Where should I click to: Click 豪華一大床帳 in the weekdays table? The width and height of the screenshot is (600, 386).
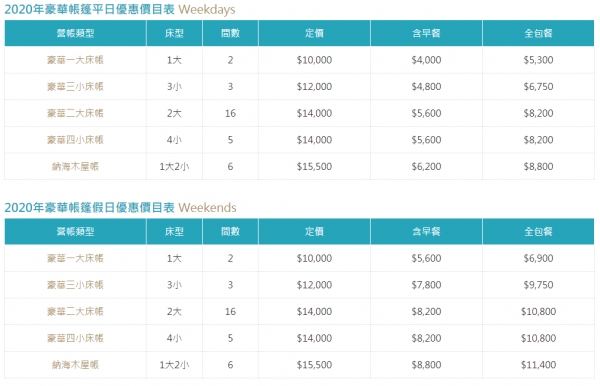tap(75, 60)
